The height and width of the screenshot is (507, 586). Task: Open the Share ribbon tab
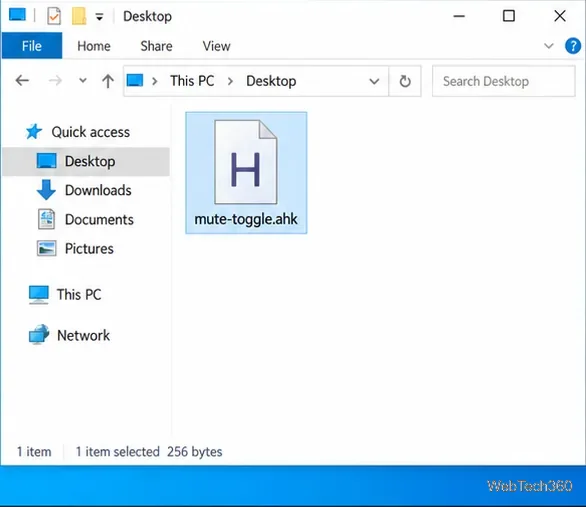[156, 46]
